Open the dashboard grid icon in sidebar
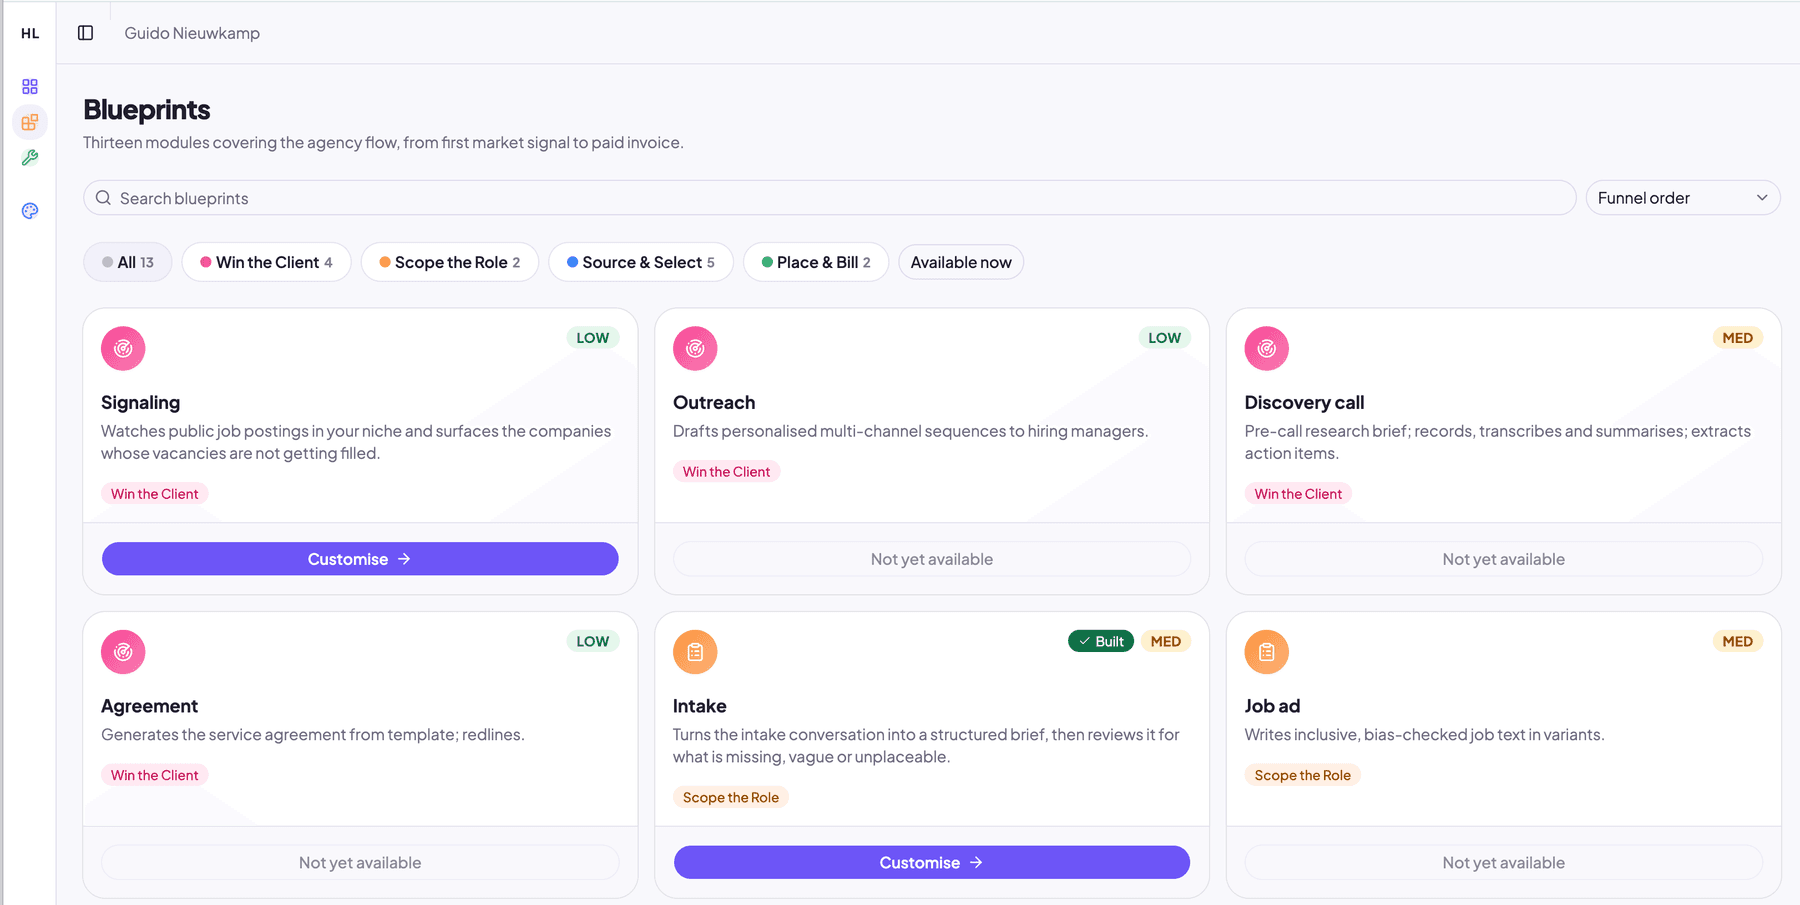The image size is (1800, 905). pos(30,87)
